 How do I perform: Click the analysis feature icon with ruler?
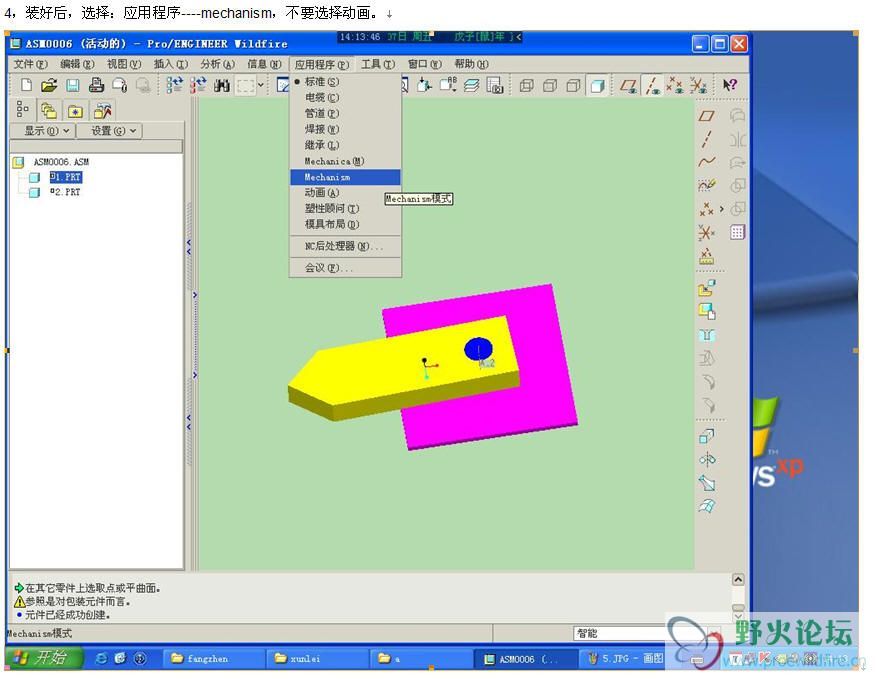point(707,256)
